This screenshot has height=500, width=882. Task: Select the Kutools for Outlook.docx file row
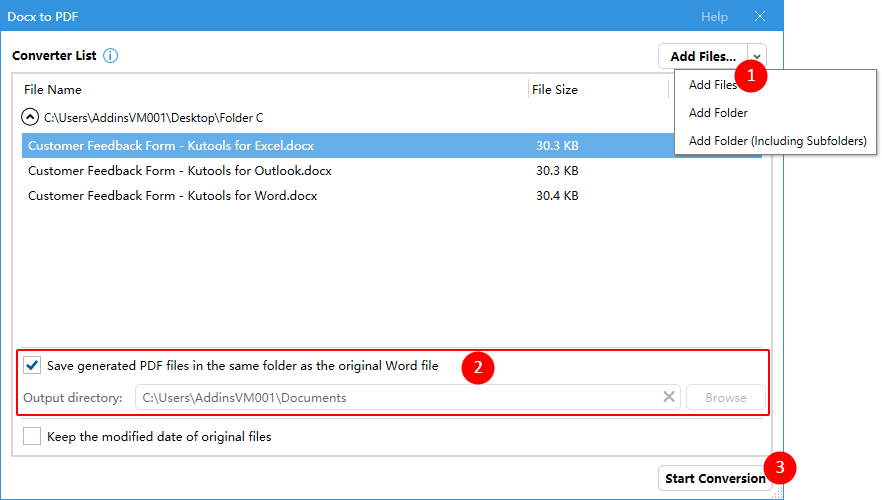(179, 170)
